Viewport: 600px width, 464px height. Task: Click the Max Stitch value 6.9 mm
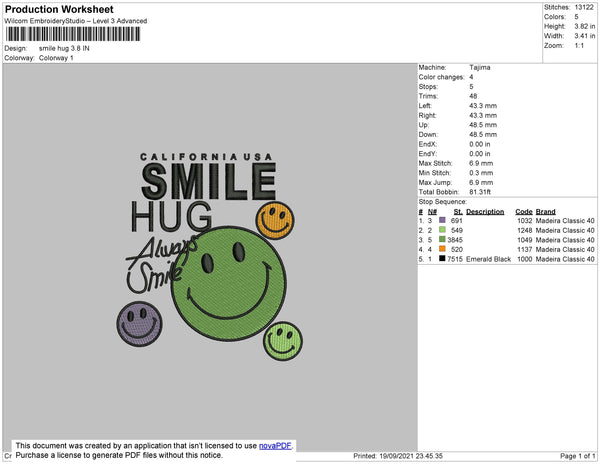tap(481, 163)
